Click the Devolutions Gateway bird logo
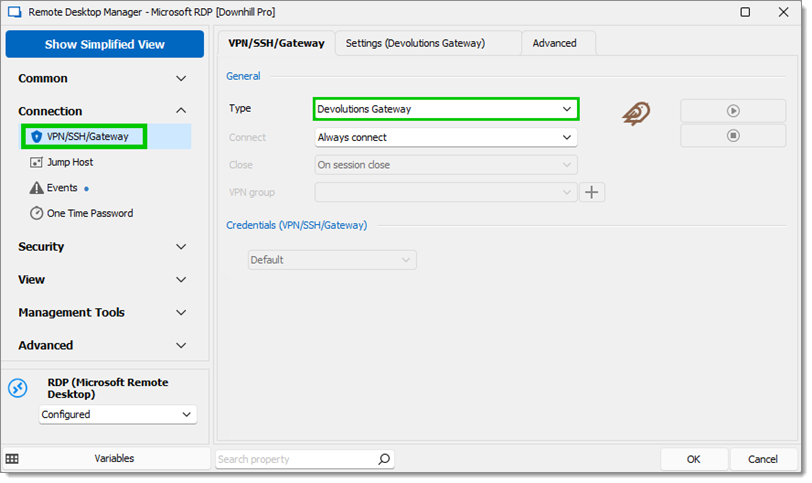The width and height of the screenshot is (812, 483). click(636, 113)
